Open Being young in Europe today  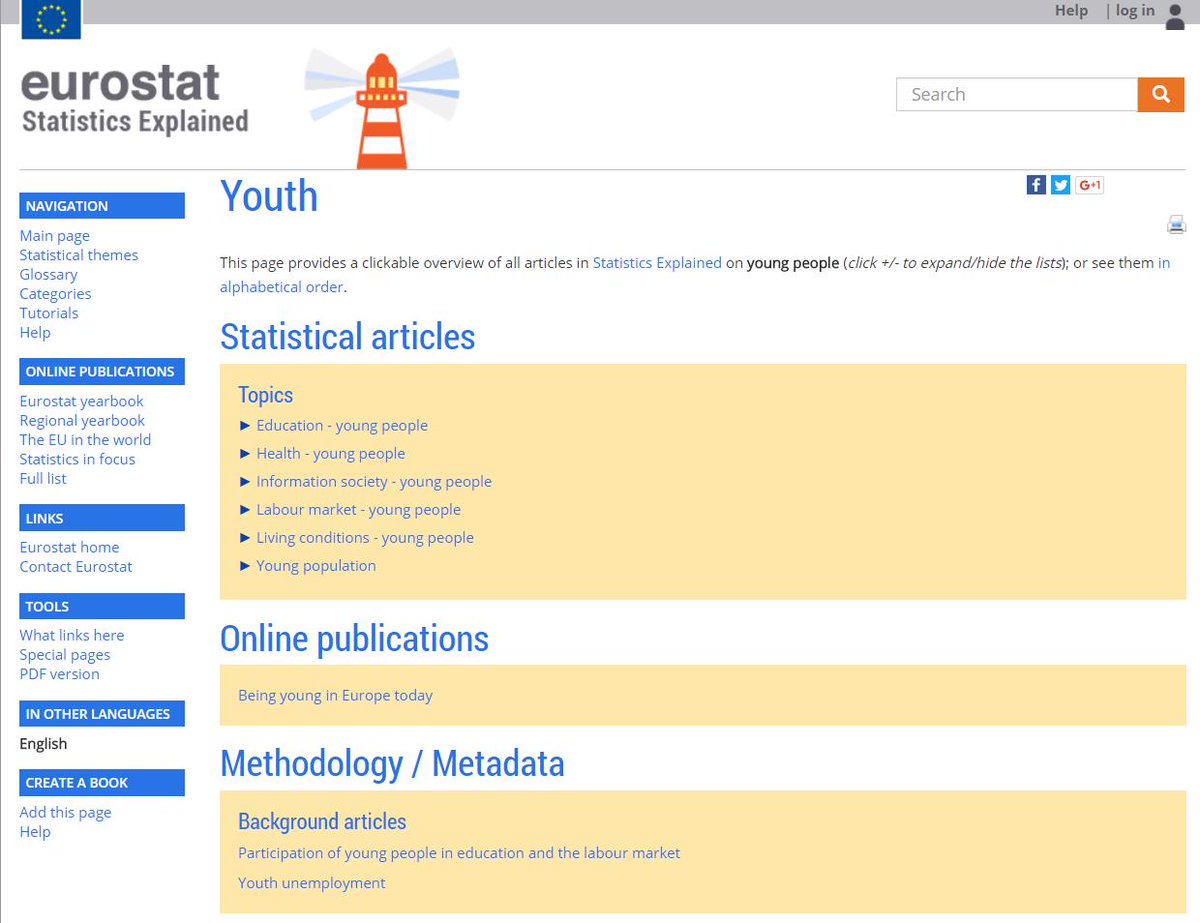pyautogui.click(x=335, y=695)
